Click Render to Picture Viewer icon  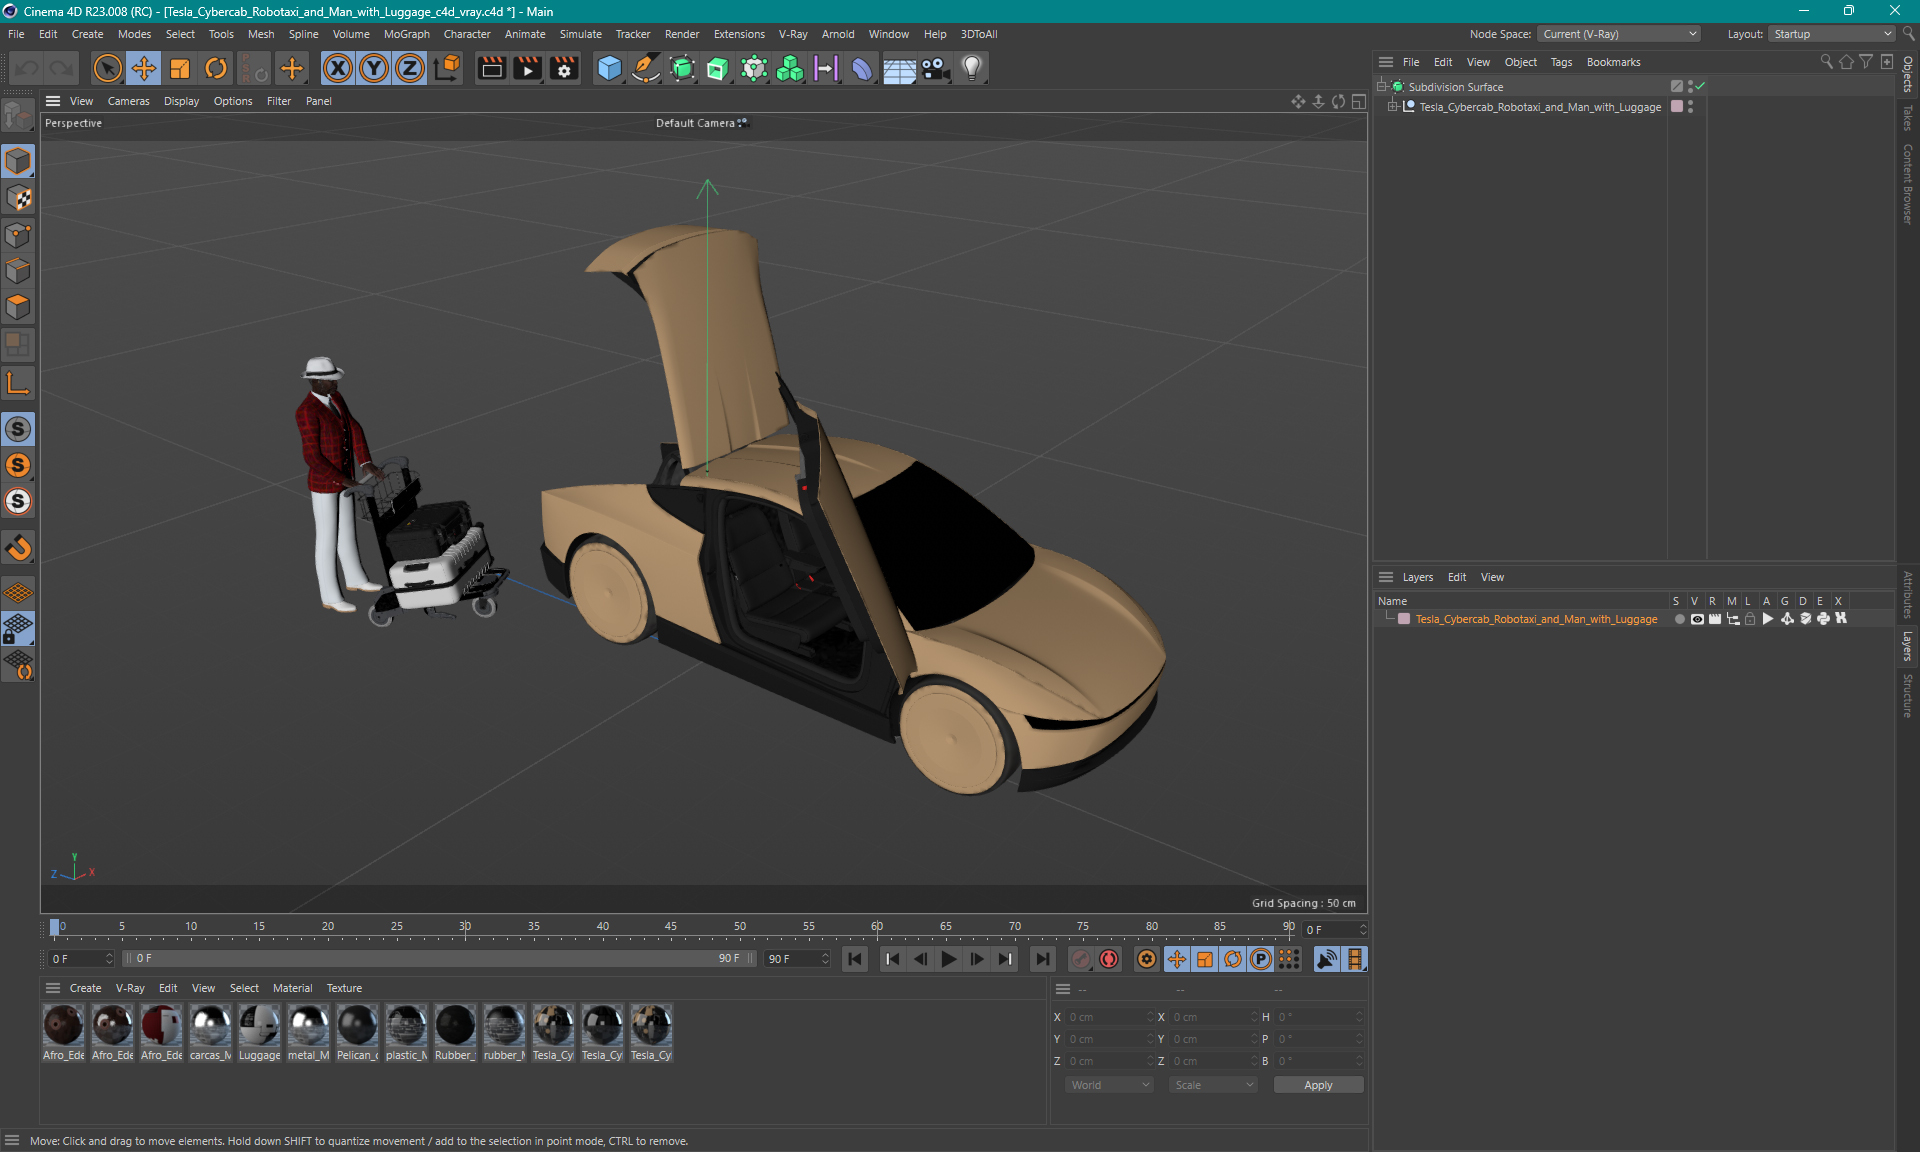click(527, 68)
